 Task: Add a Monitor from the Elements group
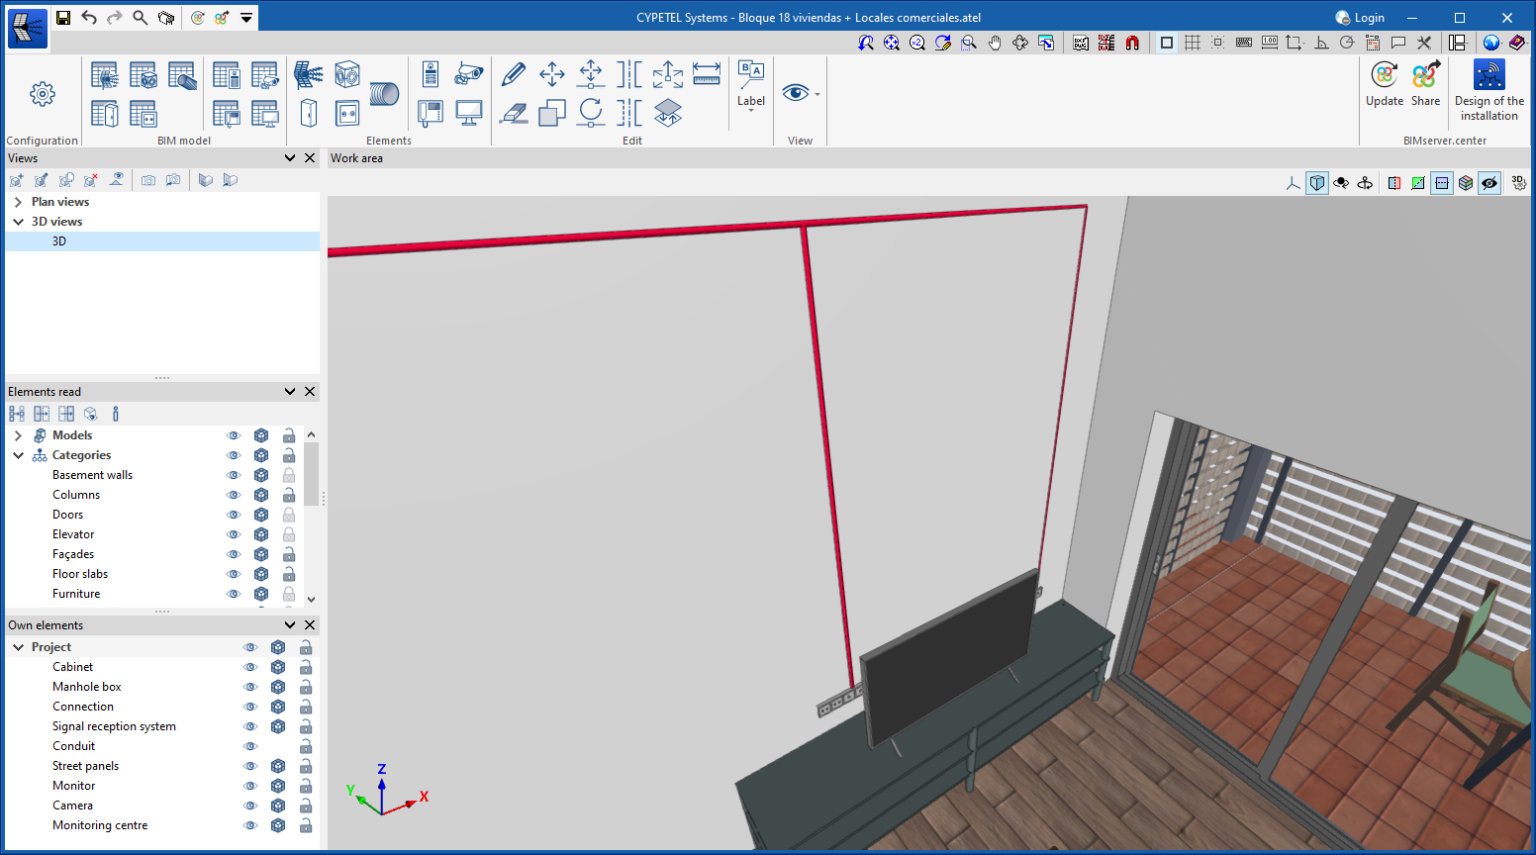click(469, 113)
